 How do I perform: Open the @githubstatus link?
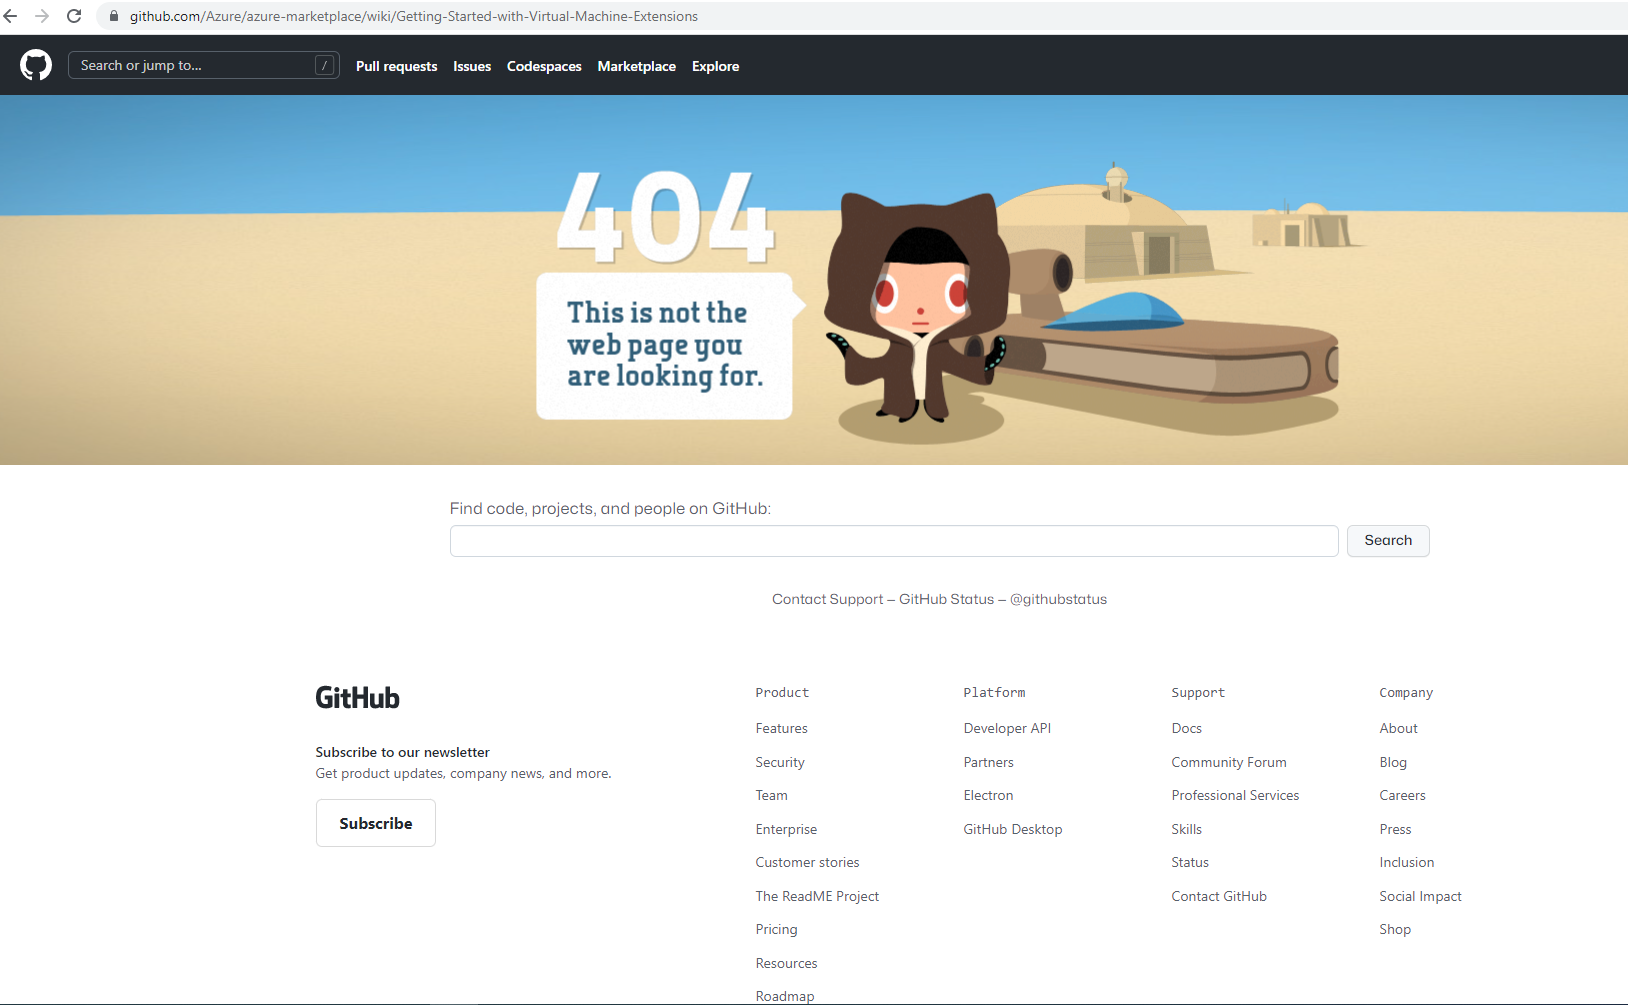click(x=1057, y=599)
